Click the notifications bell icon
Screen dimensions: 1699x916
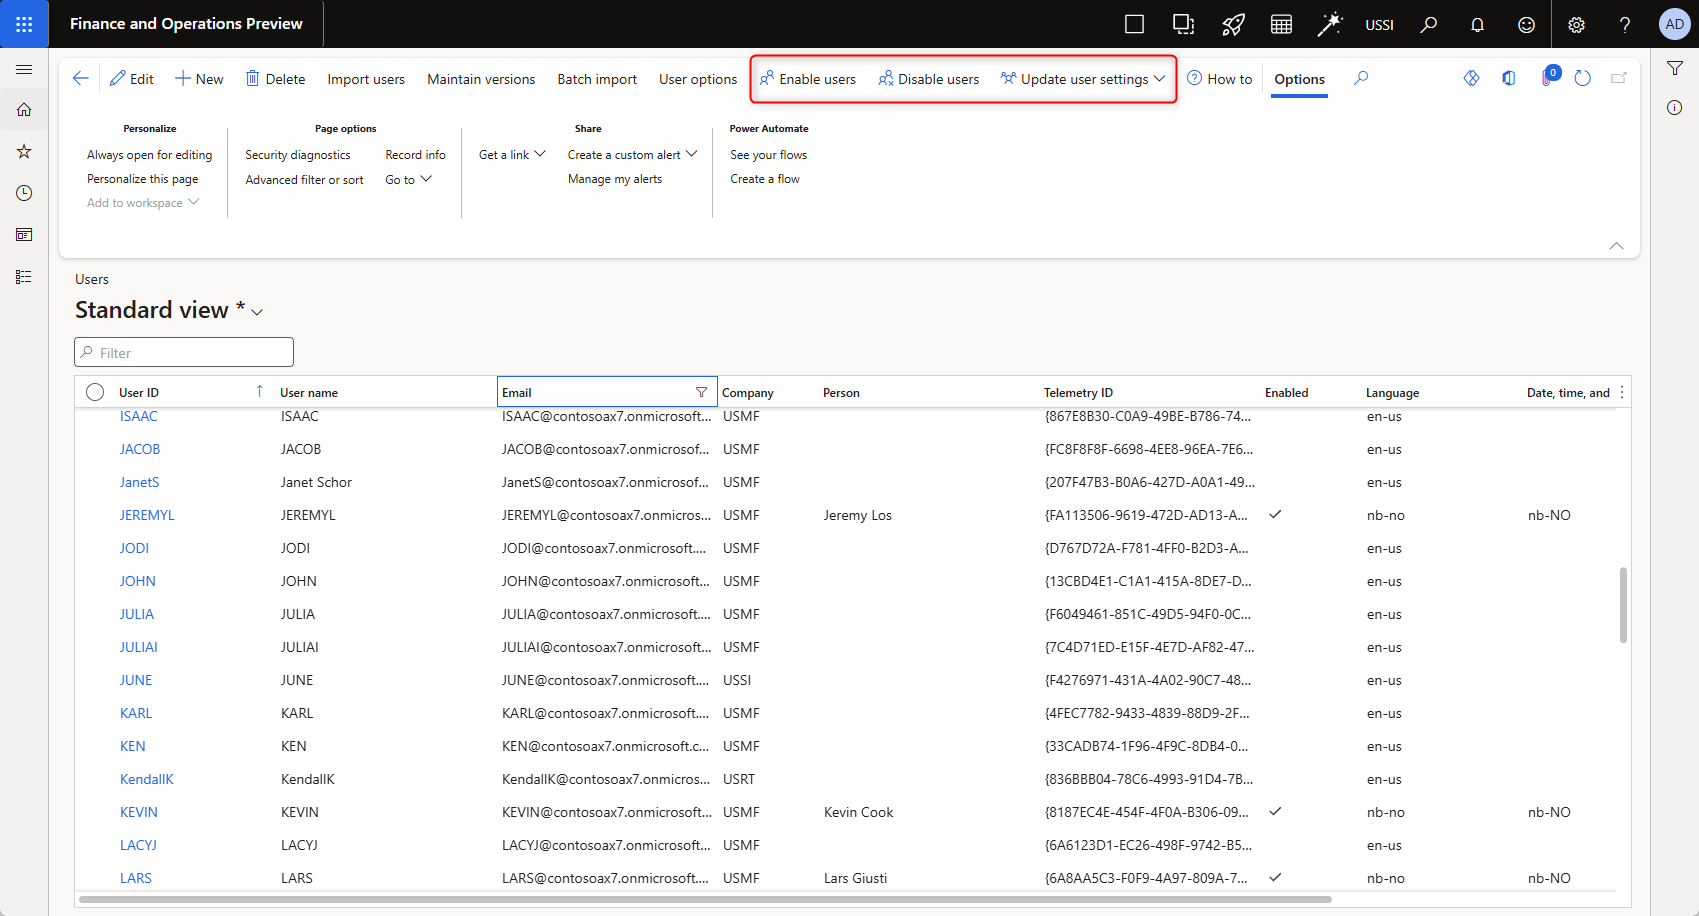tap(1477, 25)
